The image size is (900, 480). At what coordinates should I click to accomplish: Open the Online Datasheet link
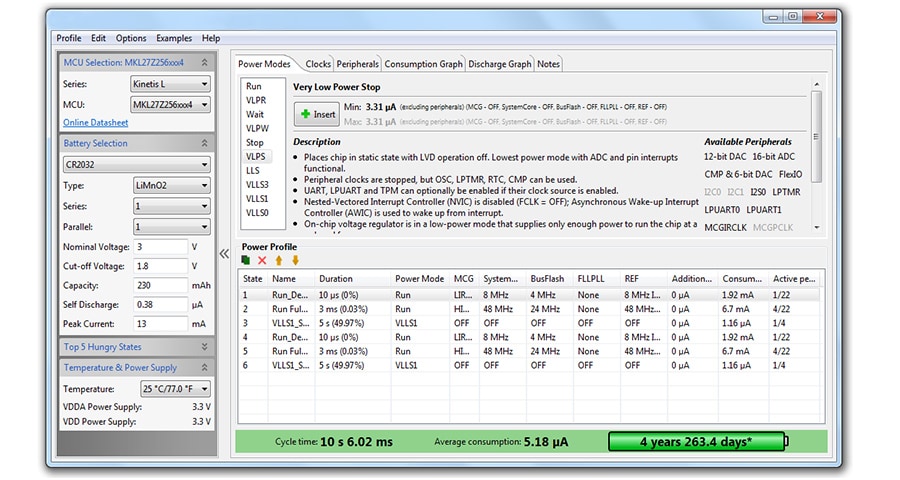95,123
